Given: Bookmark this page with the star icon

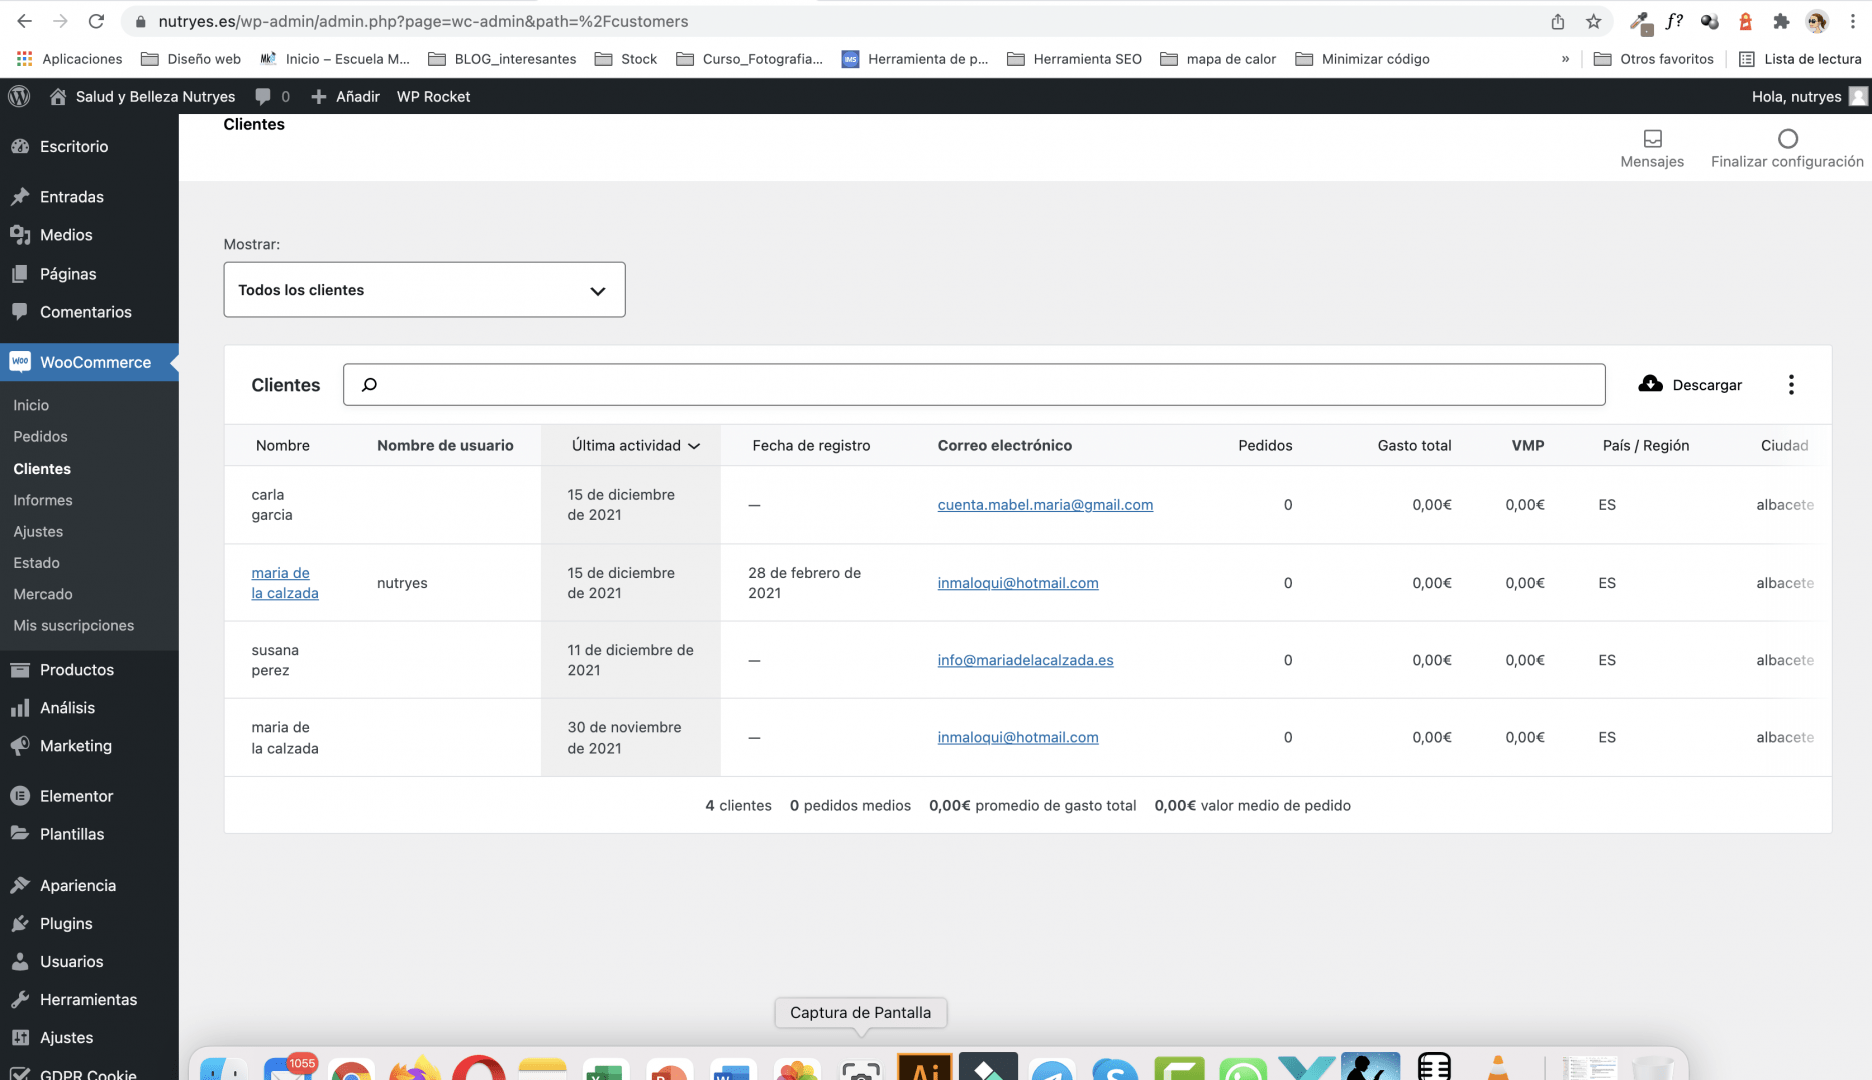Looking at the screenshot, I should click(x=1594, y=21).
